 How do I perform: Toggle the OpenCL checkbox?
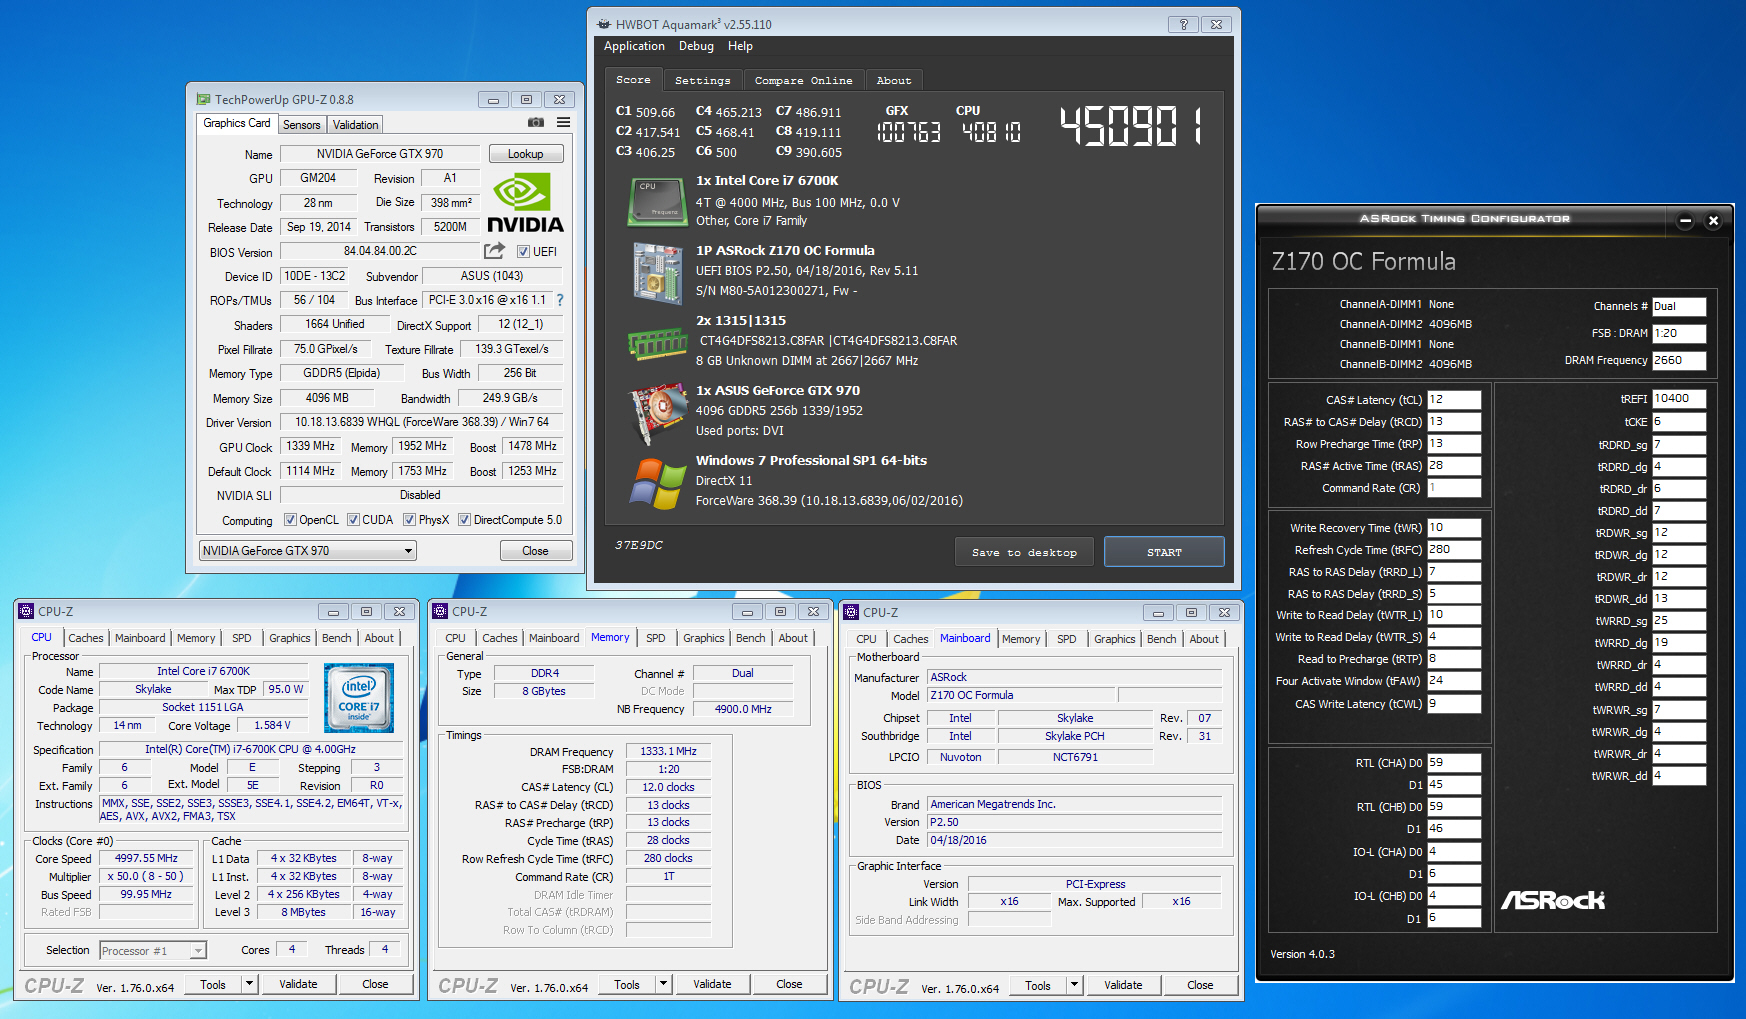pyautogui.click(x=290, y=519)
